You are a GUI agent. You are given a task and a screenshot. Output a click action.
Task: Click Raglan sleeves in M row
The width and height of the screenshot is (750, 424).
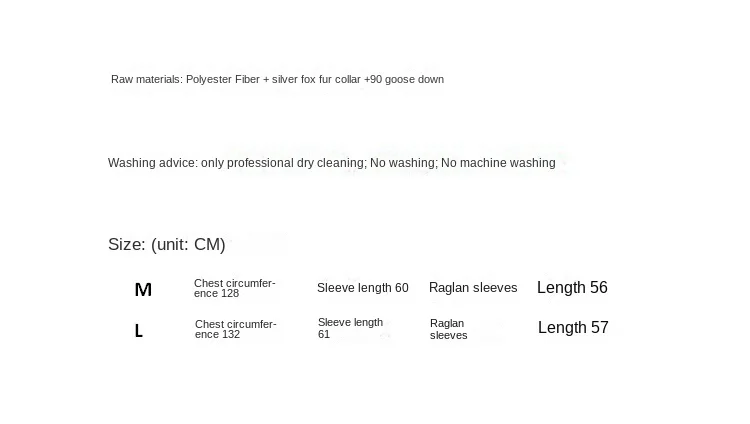[x=473, y=288]
